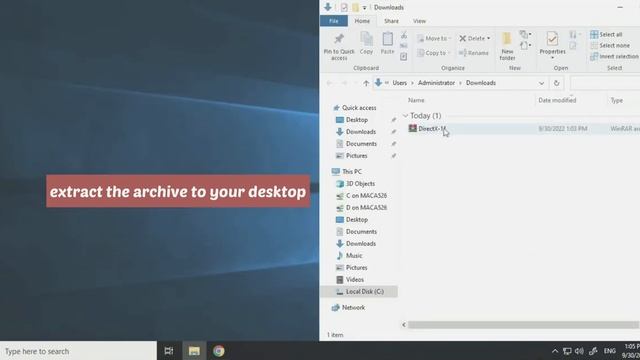Open the Move to dropdown
Image resolution: width=640 pixels, height=360 pixels.
tap(434, 38)
